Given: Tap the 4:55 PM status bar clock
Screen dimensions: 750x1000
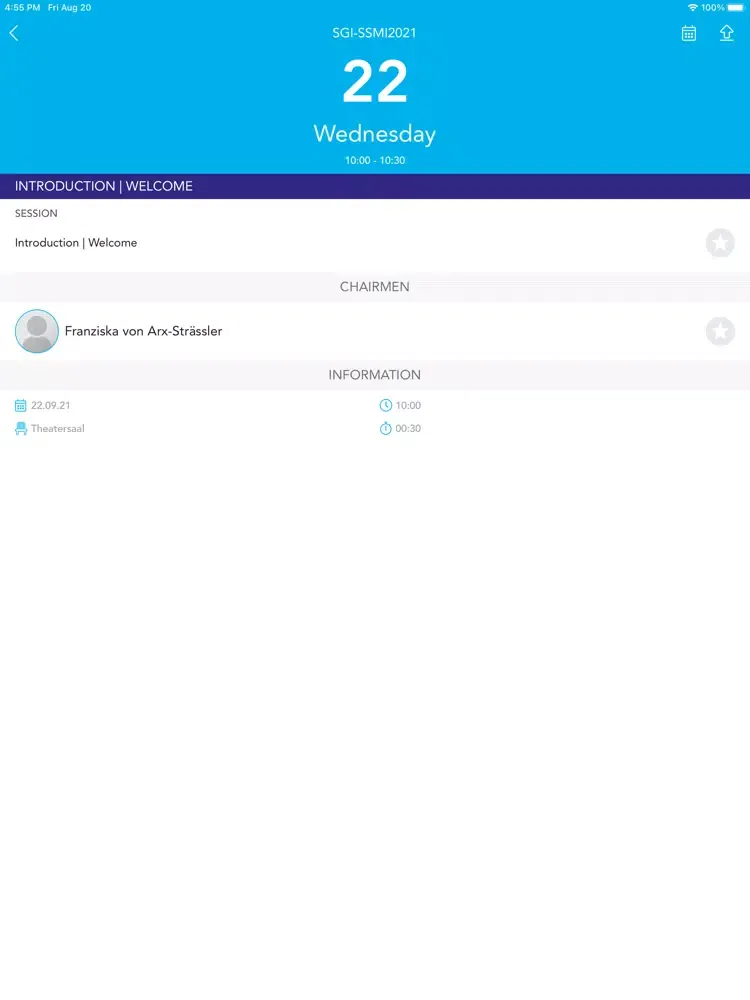Looking at the screenshot, I should point(22,8).
